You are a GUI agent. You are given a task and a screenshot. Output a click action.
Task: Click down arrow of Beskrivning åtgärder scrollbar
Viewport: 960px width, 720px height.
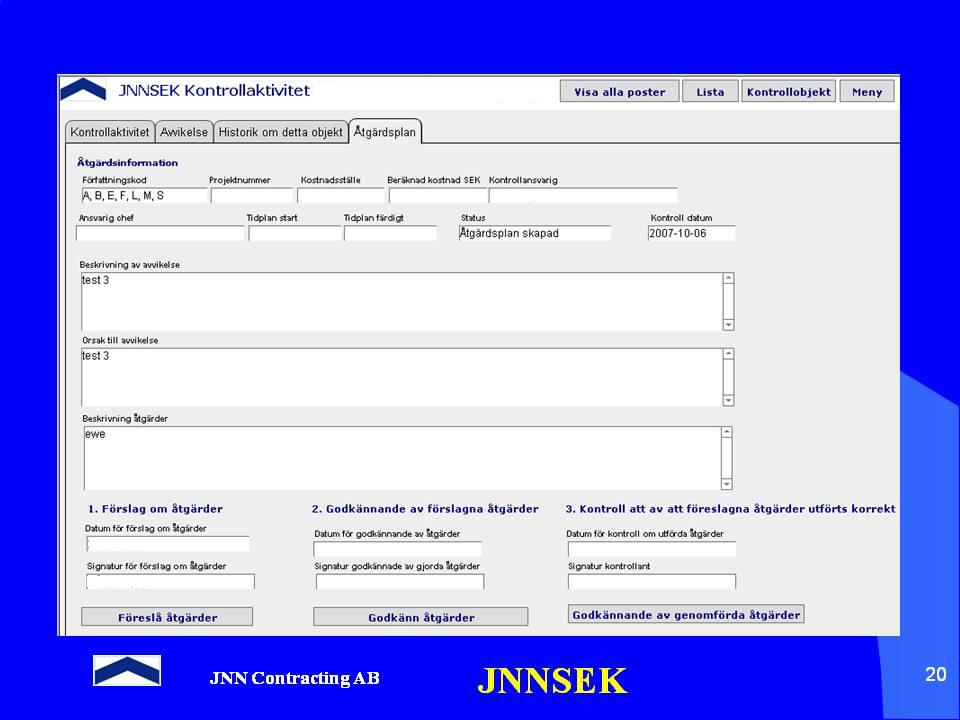point(726,484)
